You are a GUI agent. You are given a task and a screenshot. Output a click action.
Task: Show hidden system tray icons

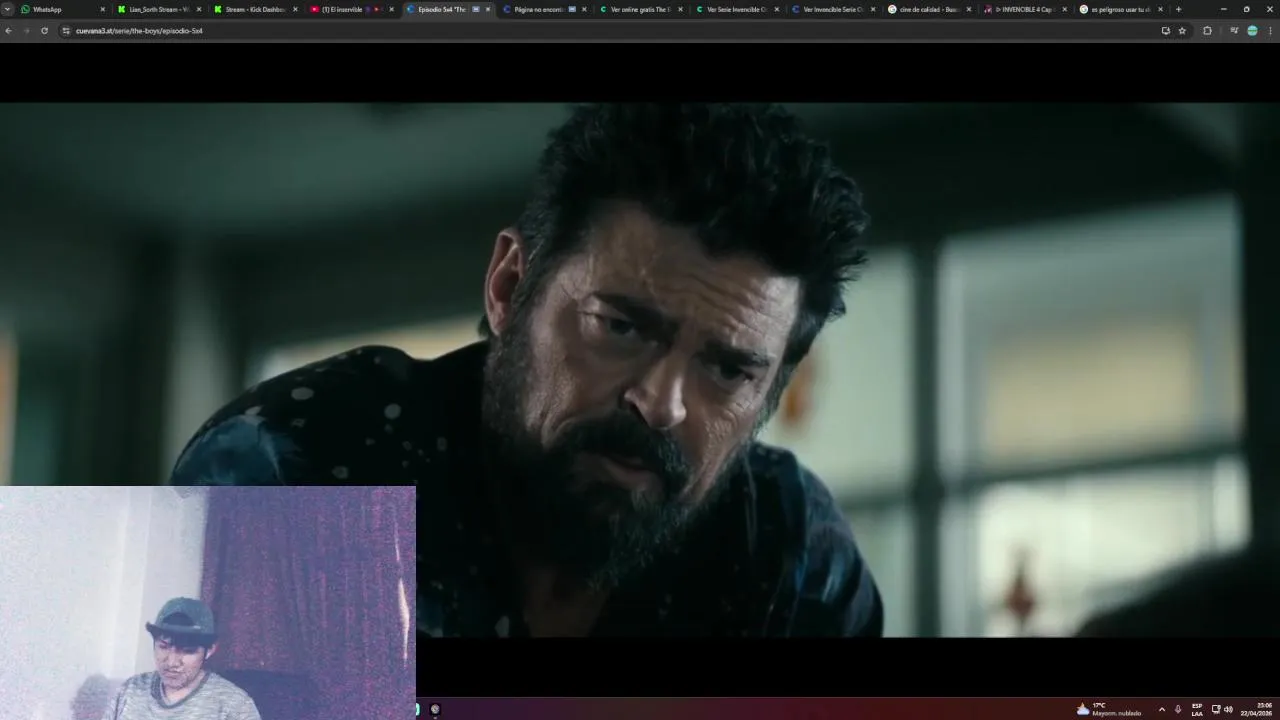[1161, 709]
